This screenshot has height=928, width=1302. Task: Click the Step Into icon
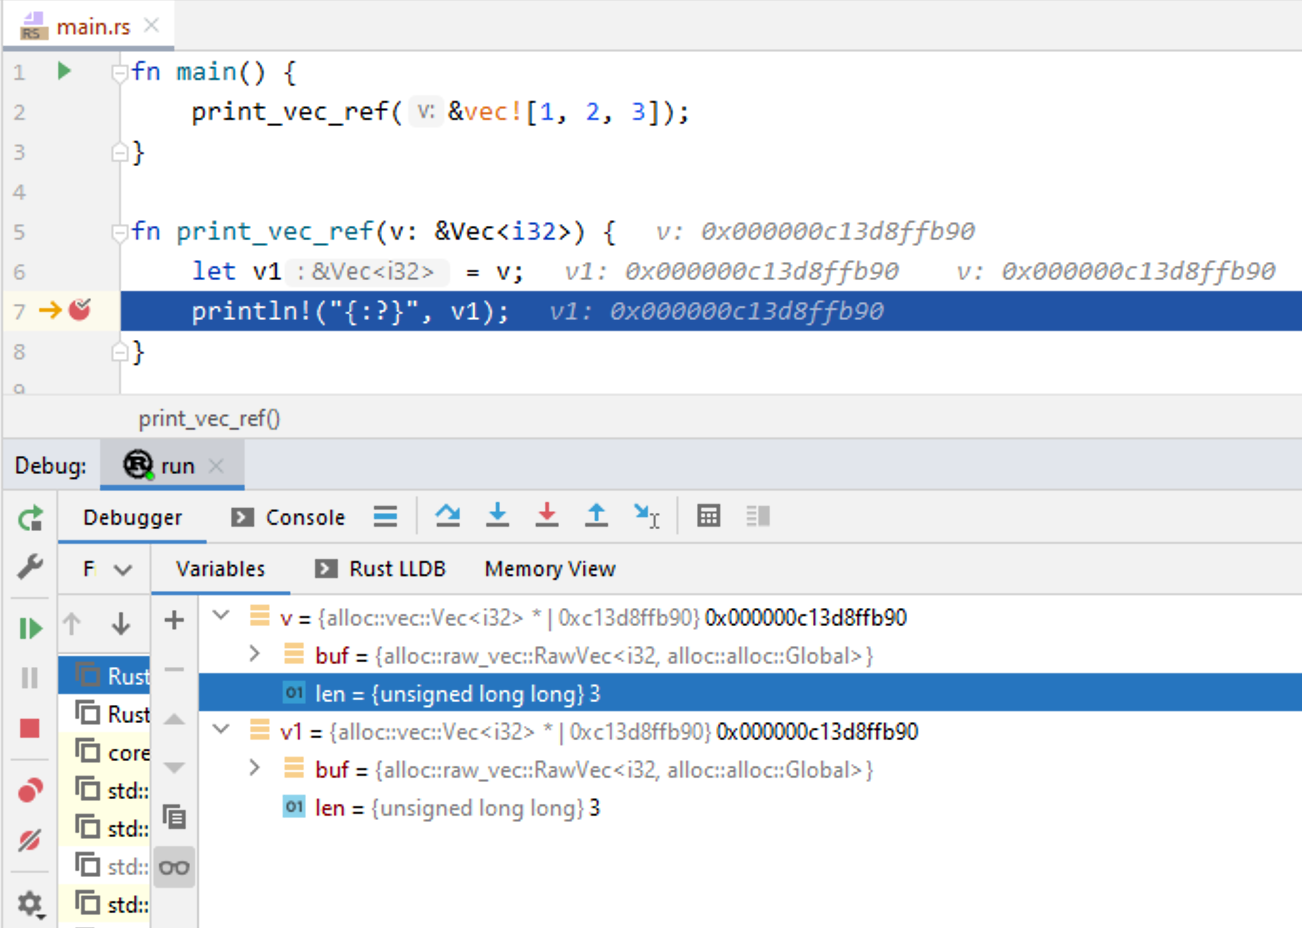click(x=497, y=515)
